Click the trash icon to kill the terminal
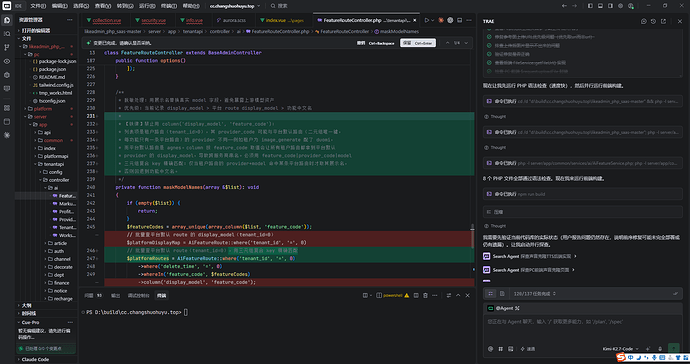690x364 pixels. pyautogui.click(x=425, y=295)
